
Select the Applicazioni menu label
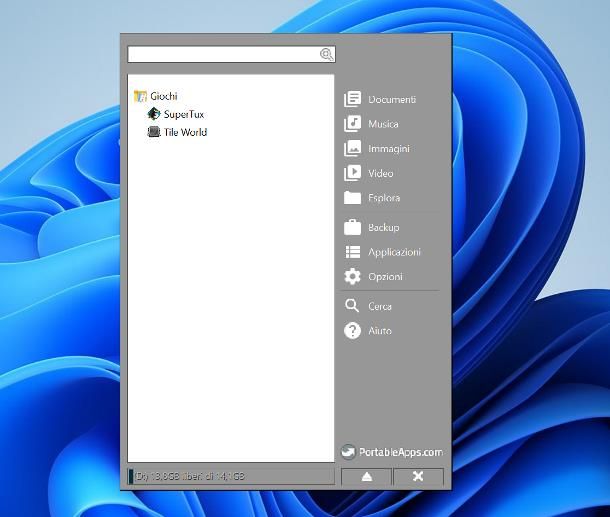point(394,252)
